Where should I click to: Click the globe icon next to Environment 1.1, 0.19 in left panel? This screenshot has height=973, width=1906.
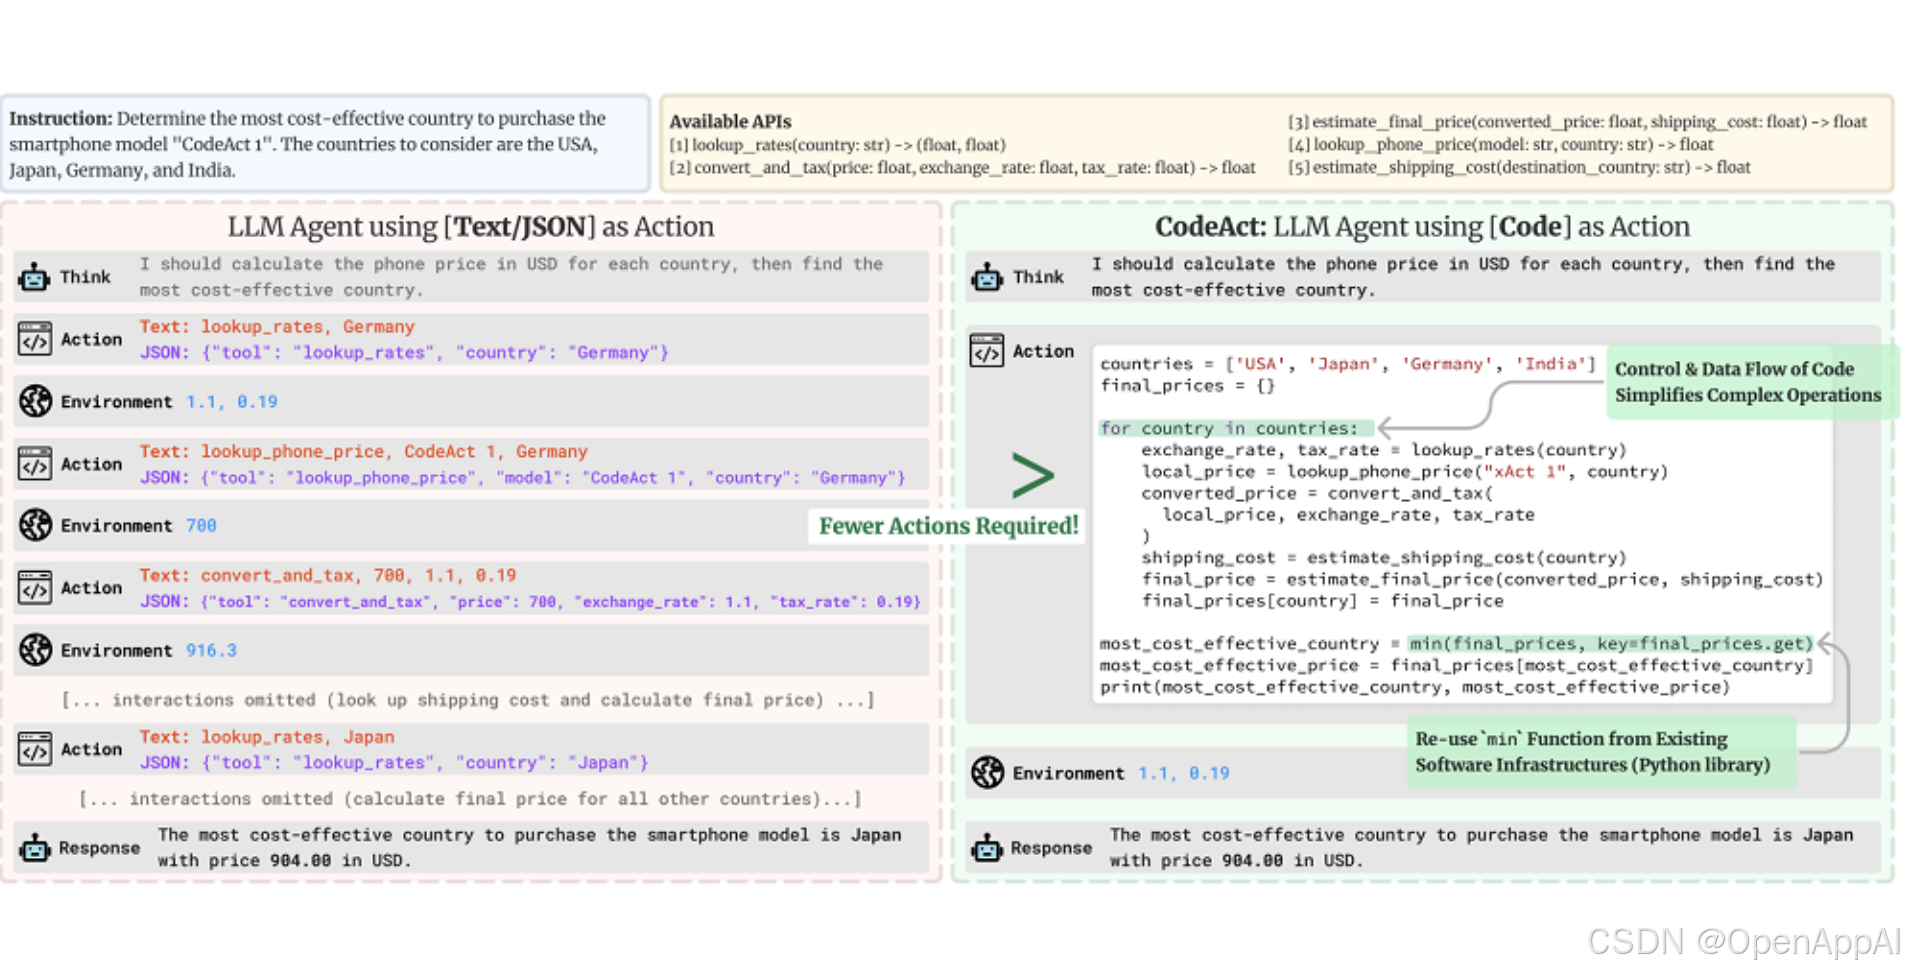[35, 401]
